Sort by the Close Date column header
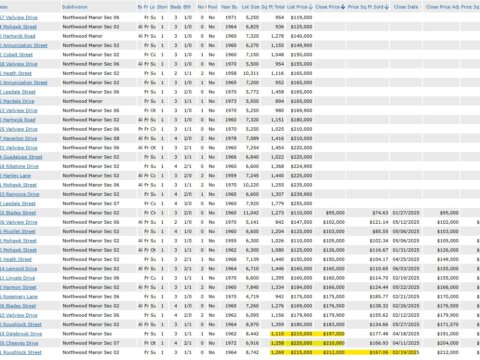The height and width of the screenshot is (360, 480). (x=406, y=7)
